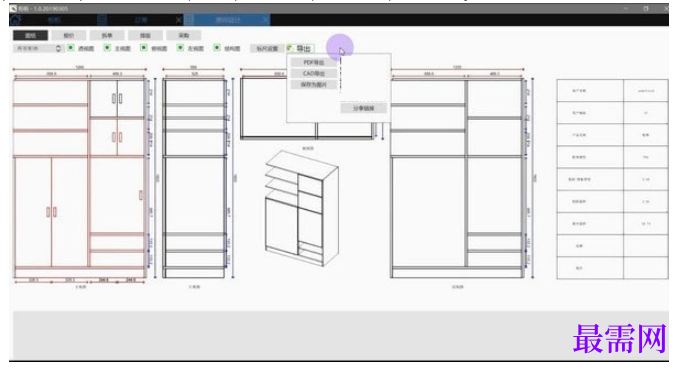Click the 分享链接 button
The image size is (685, 370).
(363, 108)
